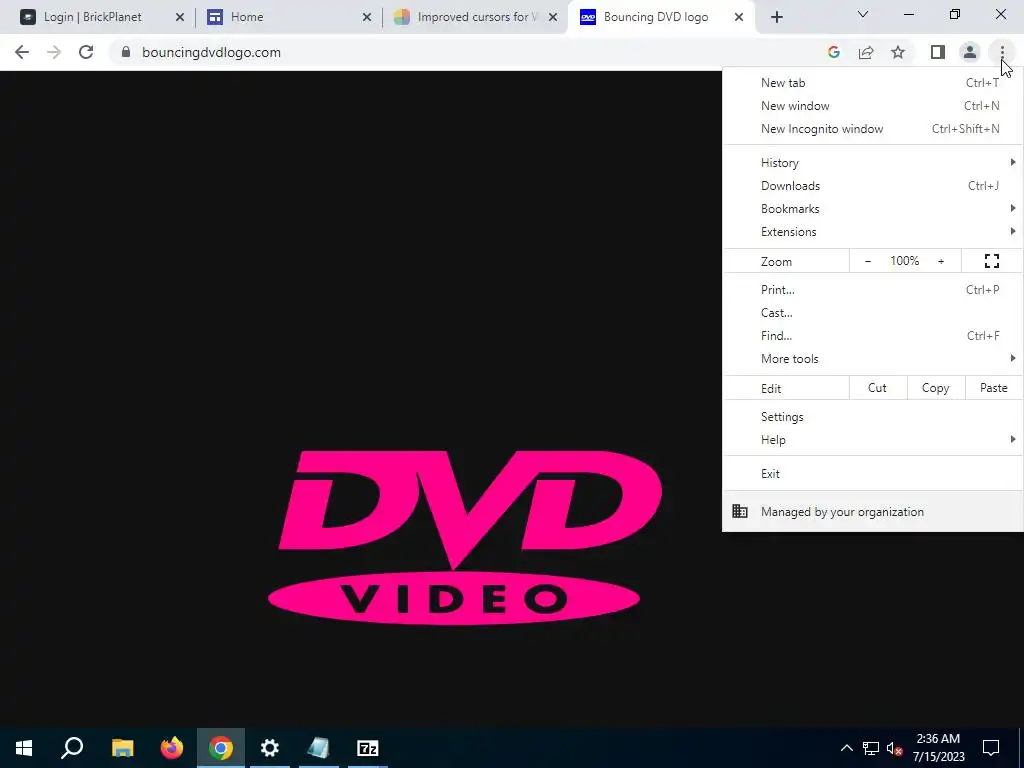Choose Exit from the Chrome menu

pyautogui.click(x=872, y=473)
